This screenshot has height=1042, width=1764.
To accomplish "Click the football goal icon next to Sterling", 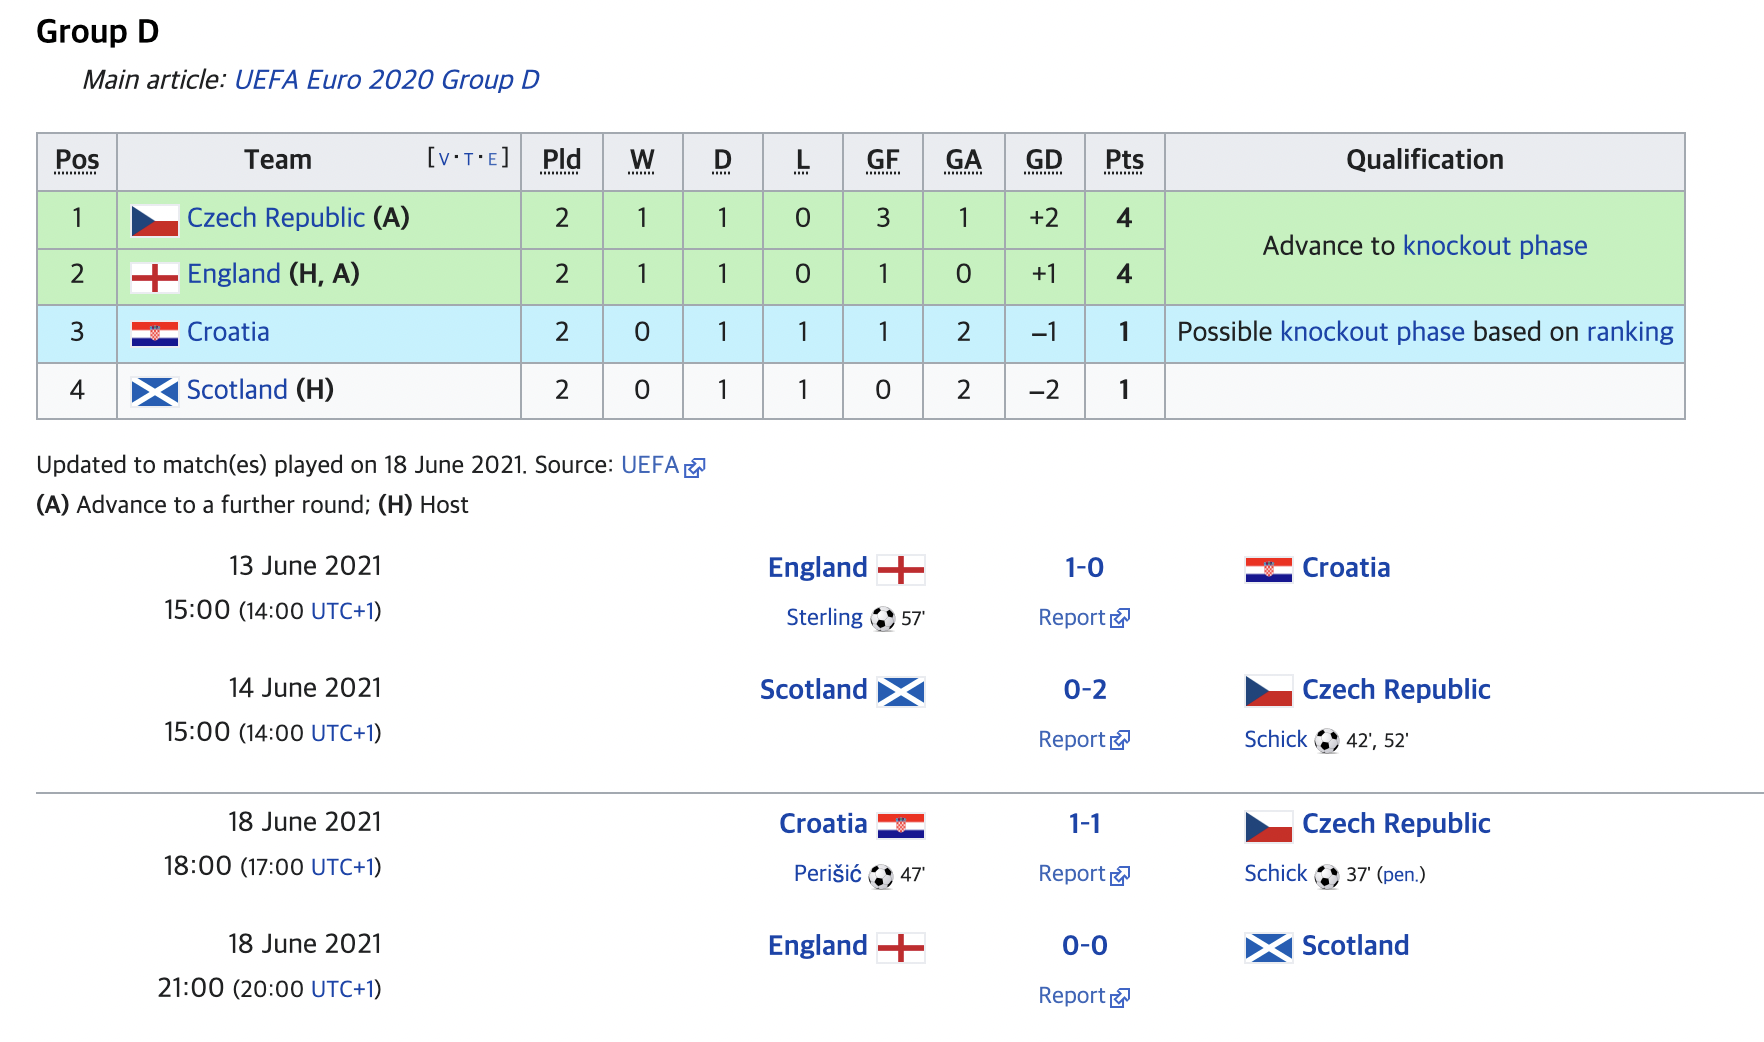I will (x=882, y=619).
